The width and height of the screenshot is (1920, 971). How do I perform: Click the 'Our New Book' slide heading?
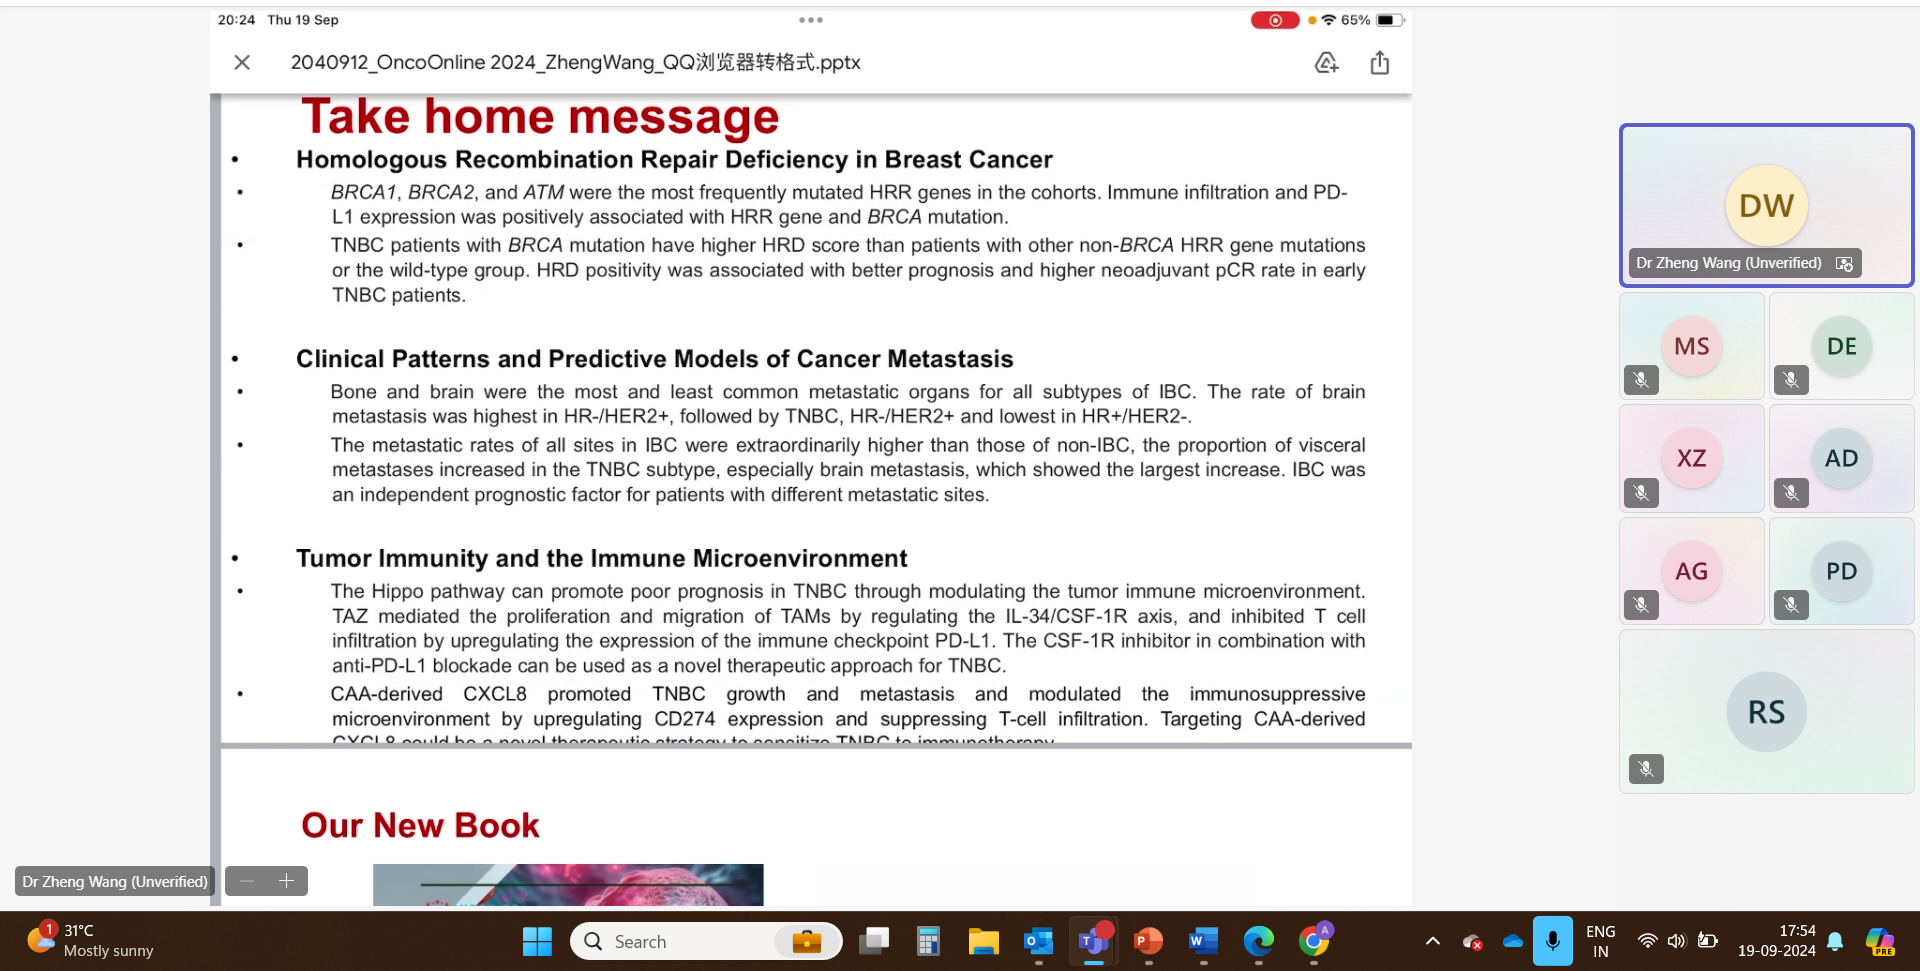420,825
